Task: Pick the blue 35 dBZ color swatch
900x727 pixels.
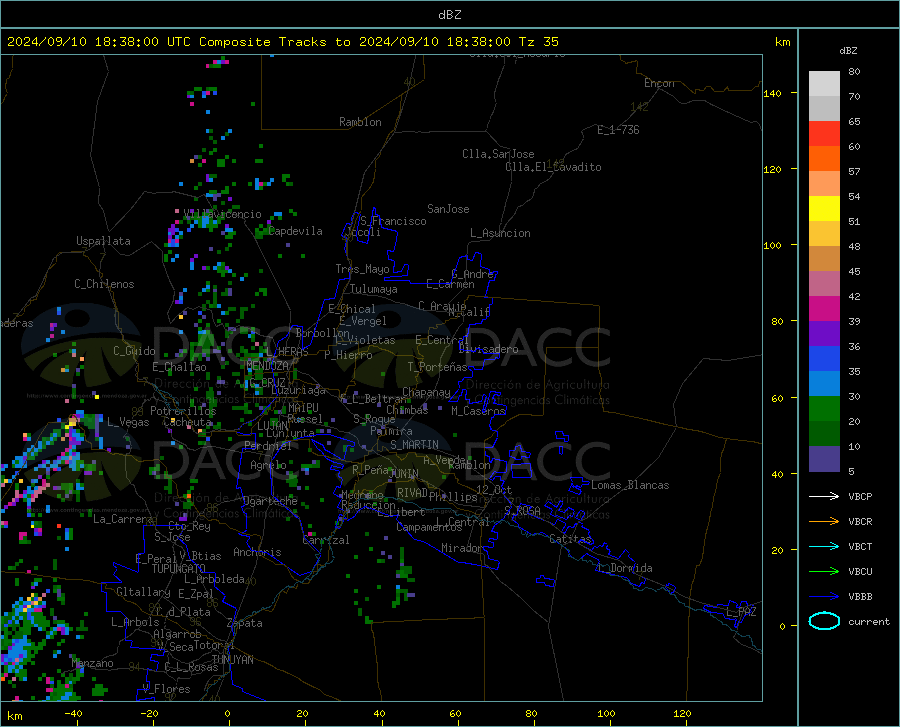Action: coord(824,359)
